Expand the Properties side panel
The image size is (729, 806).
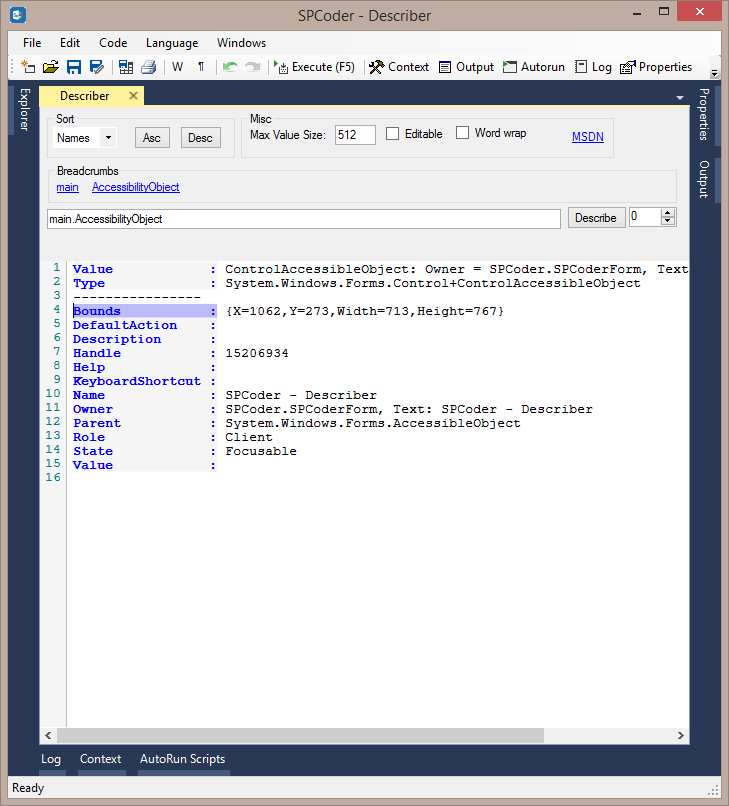[703, 114]
